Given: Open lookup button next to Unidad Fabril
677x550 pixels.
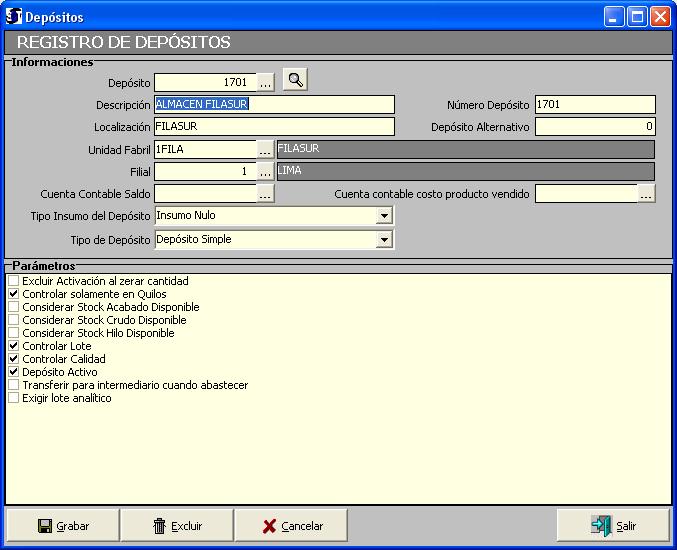Looking at the screenshot, I should point(265,149).
